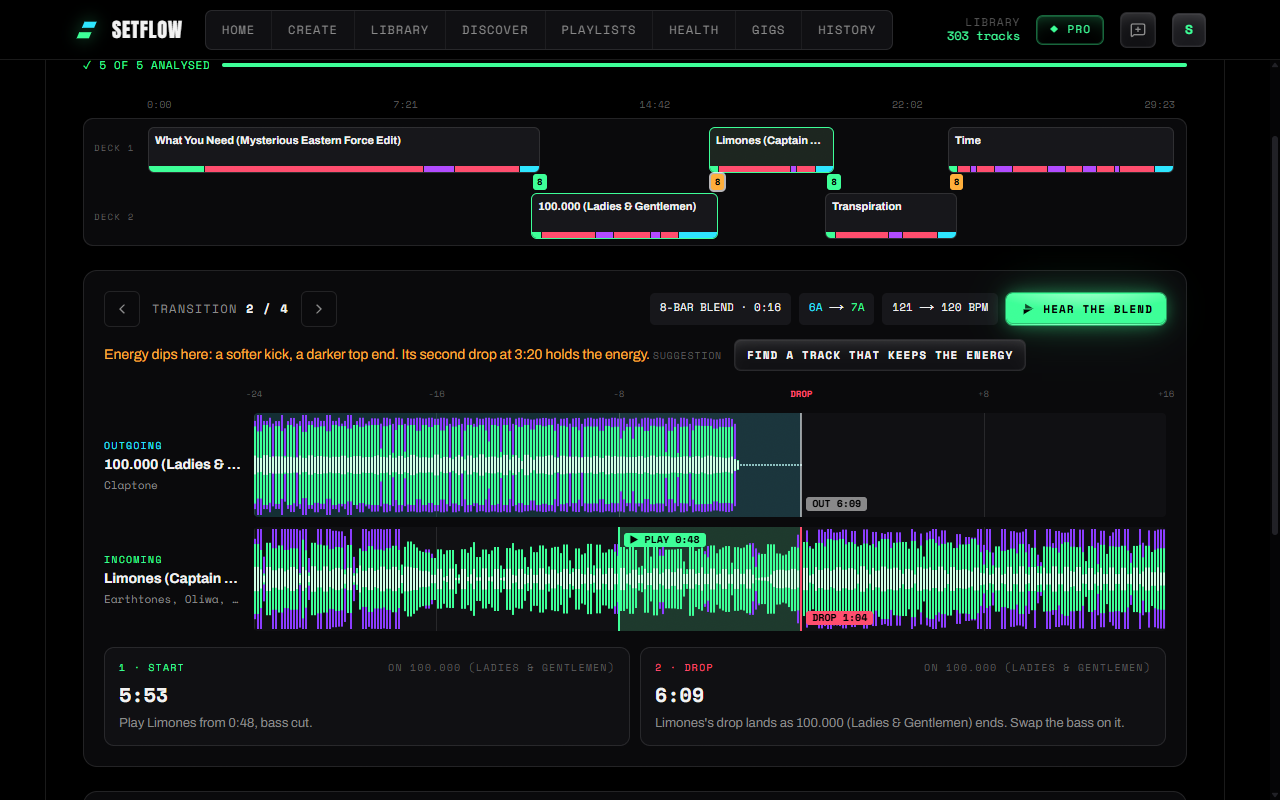The image size is (1280, 800).
Task: Click the outgoing 100.000 waveform
Action: pos(710,465)
